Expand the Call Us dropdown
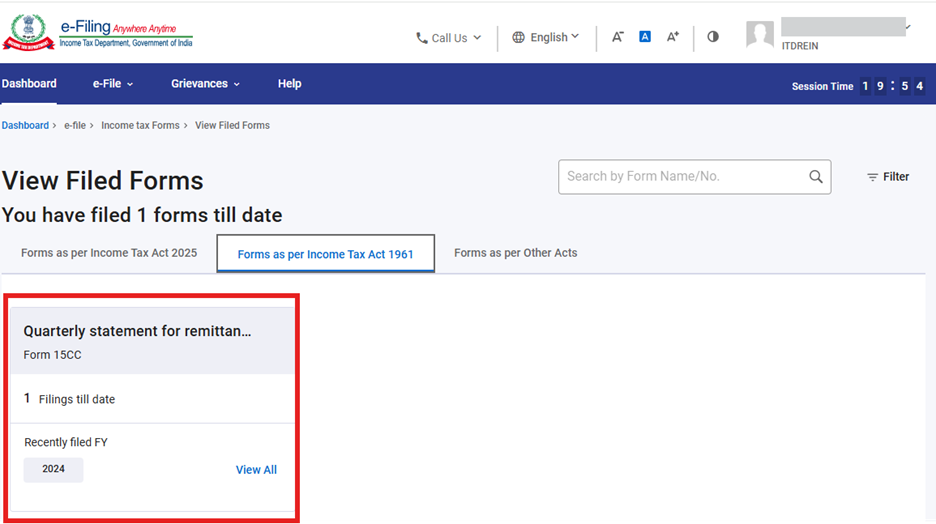 pos(449,38)
